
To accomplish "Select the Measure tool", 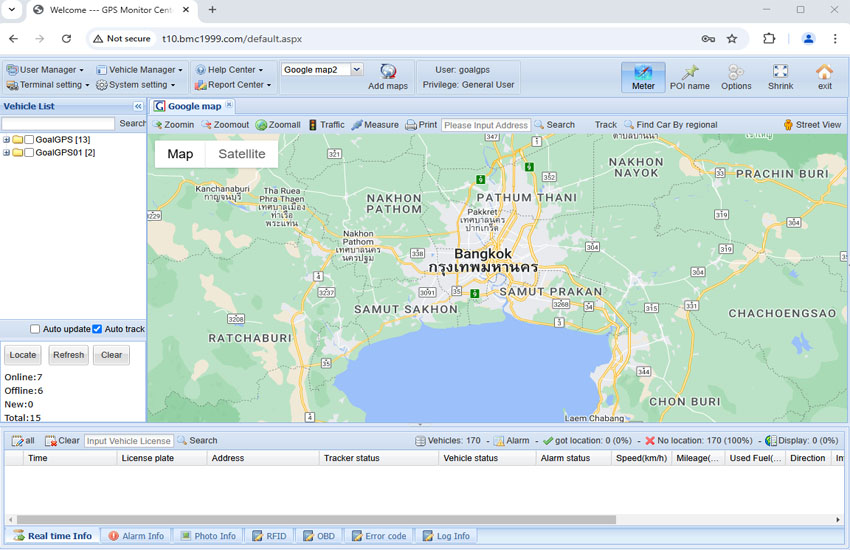I will pos(375,125).
